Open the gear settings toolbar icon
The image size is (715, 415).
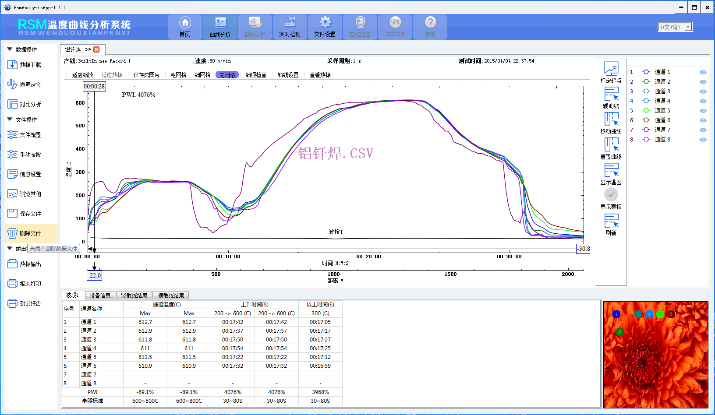pyautogui.click(x=325, y=25)
